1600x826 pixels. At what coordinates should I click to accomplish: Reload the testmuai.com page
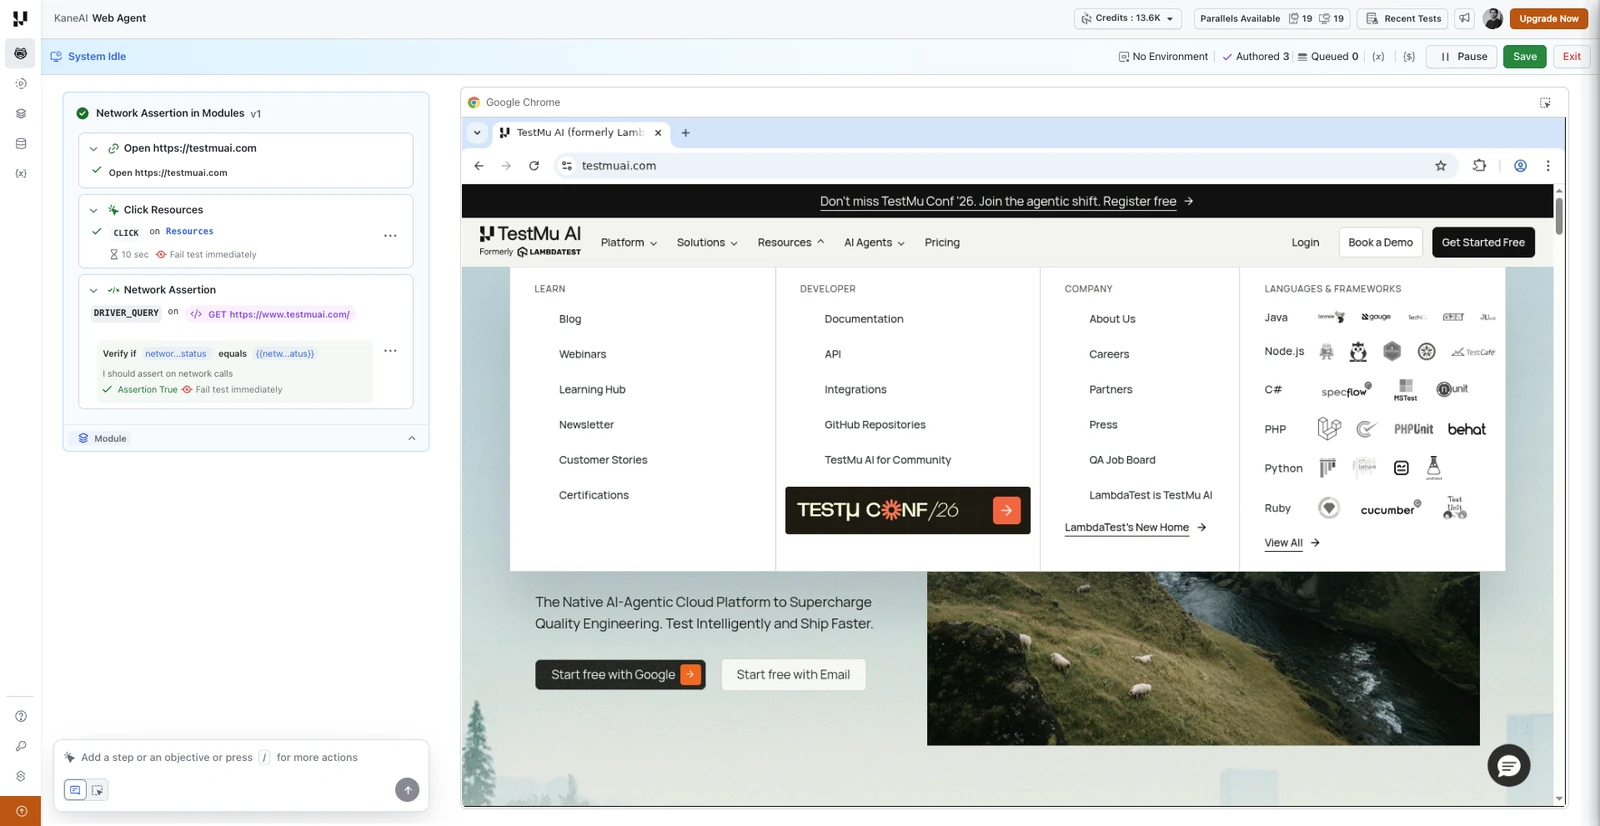(534, 166)
